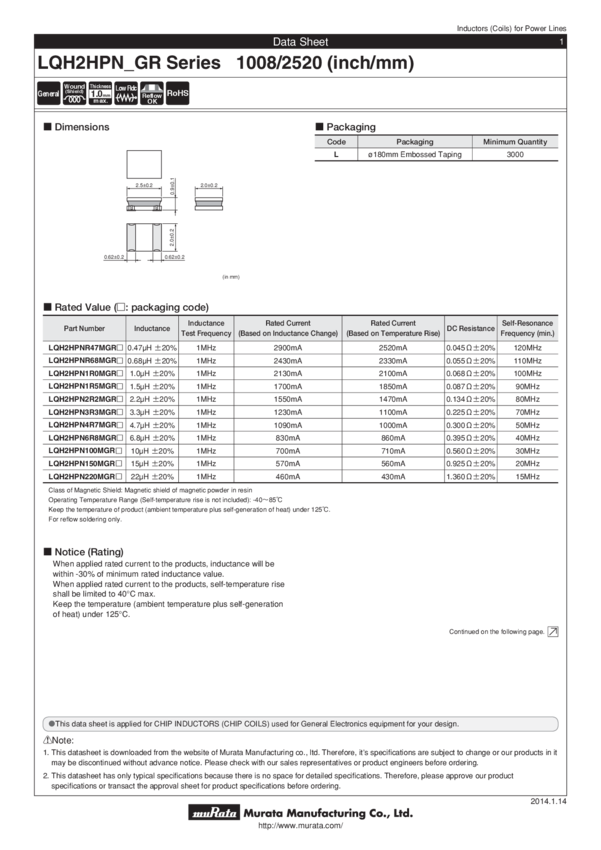The image size is (601, 850).
Task: Click the 460mA rated current cell
Action: click(x=288, y=477)
